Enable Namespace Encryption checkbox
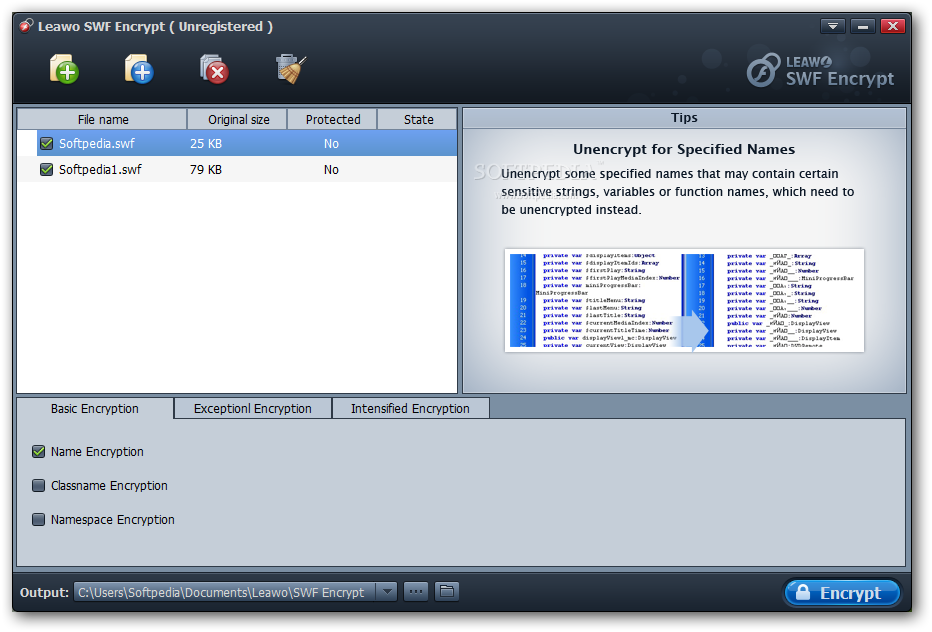Image resolution: width=932 pixels, height=632 pixels. tap(39, 520)
